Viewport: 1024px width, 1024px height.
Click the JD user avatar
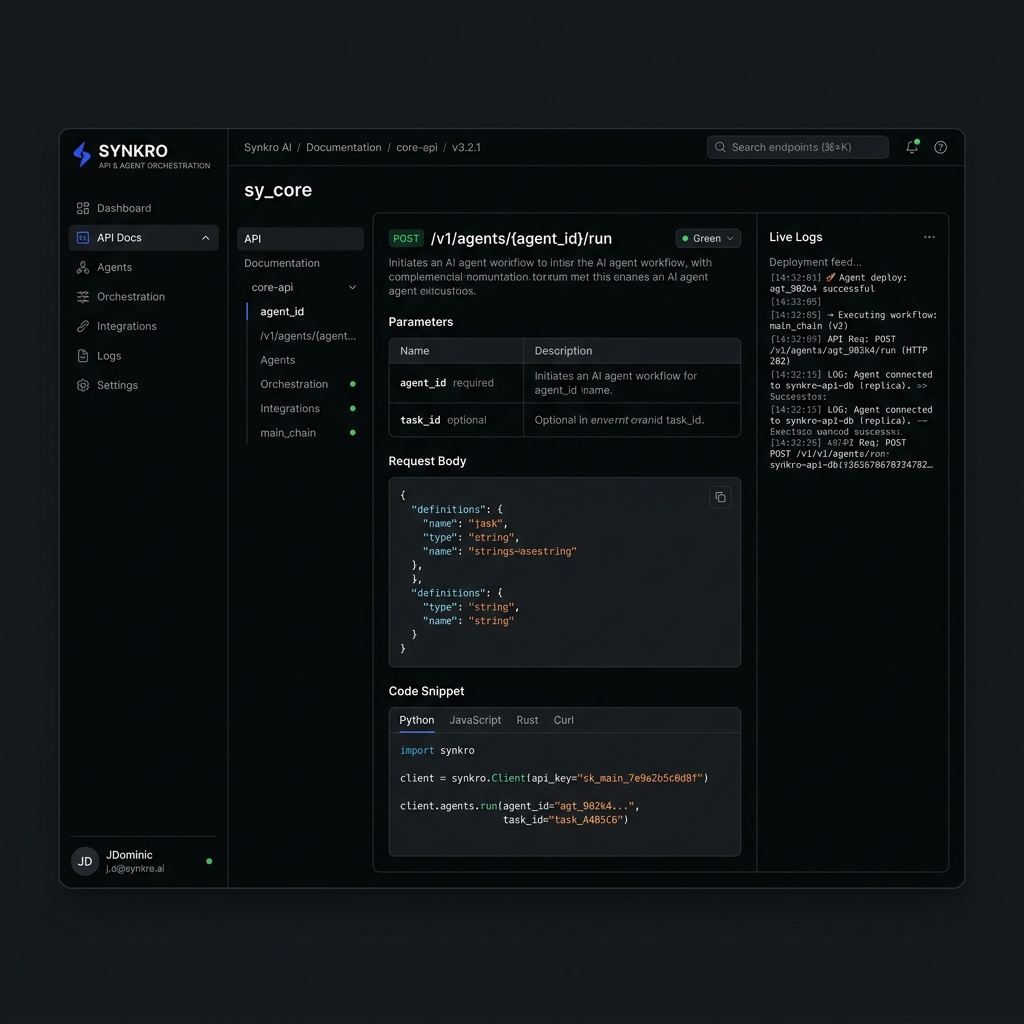click(85, 861)
